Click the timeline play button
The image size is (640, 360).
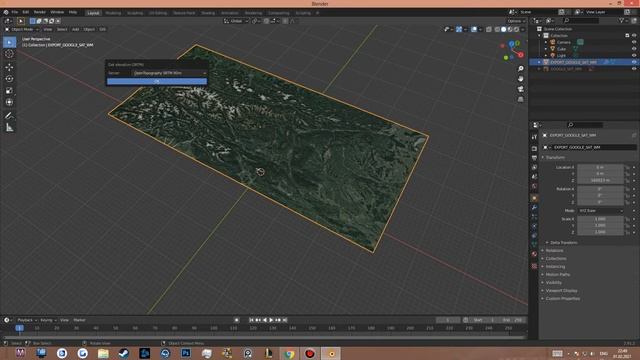(x=271, y=320)
